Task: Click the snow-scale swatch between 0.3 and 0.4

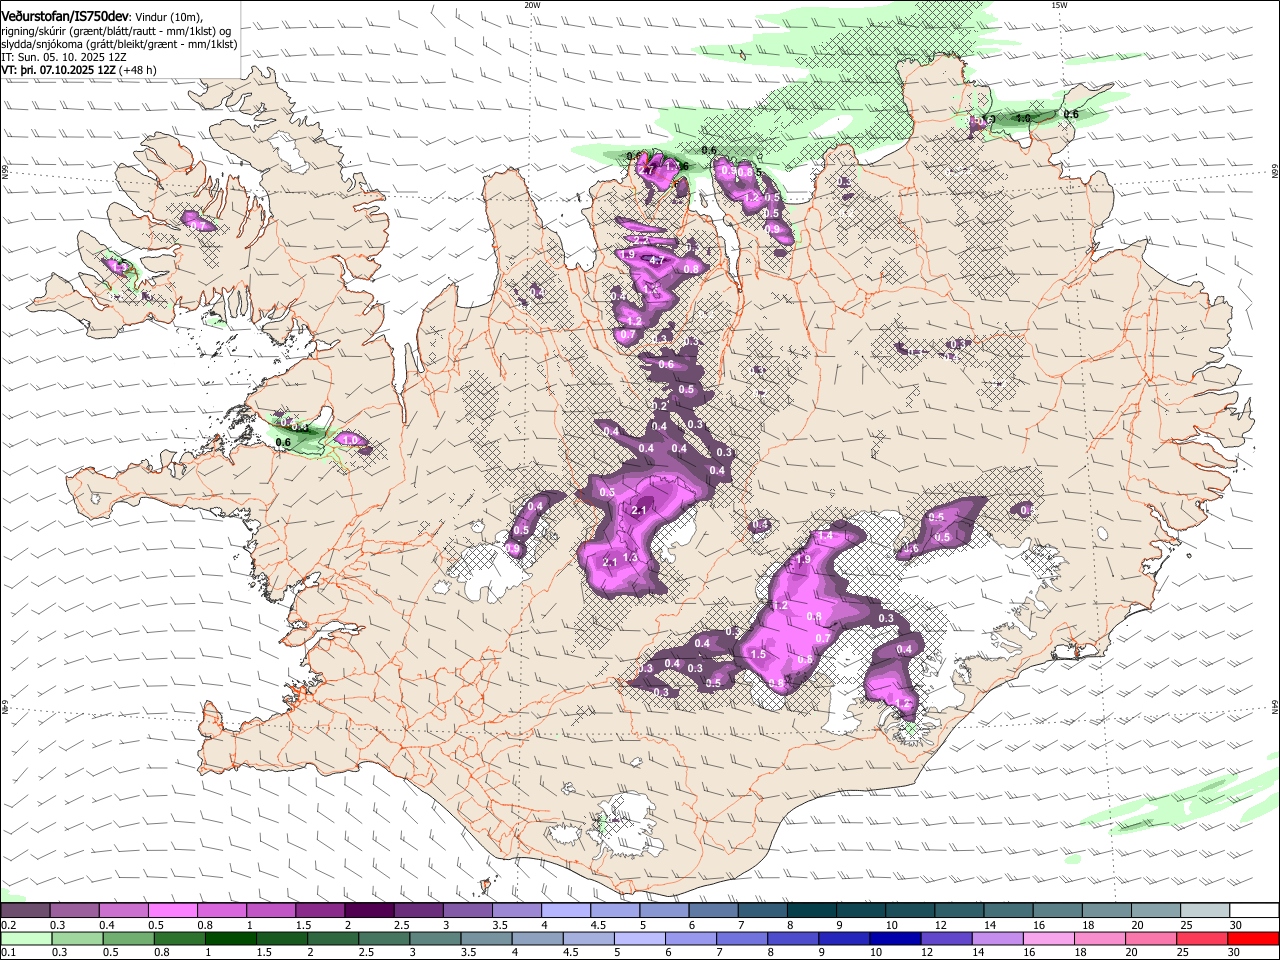Action: [74, 911]
